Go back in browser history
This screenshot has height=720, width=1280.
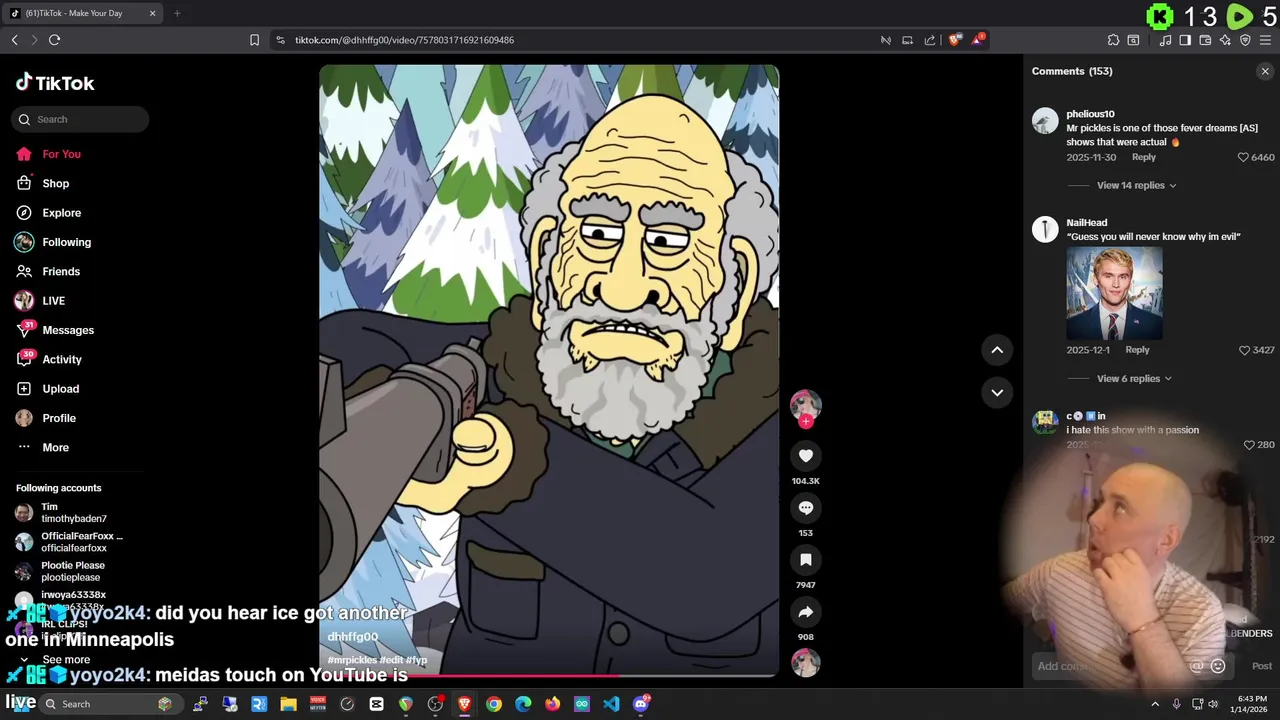(14, 40)
